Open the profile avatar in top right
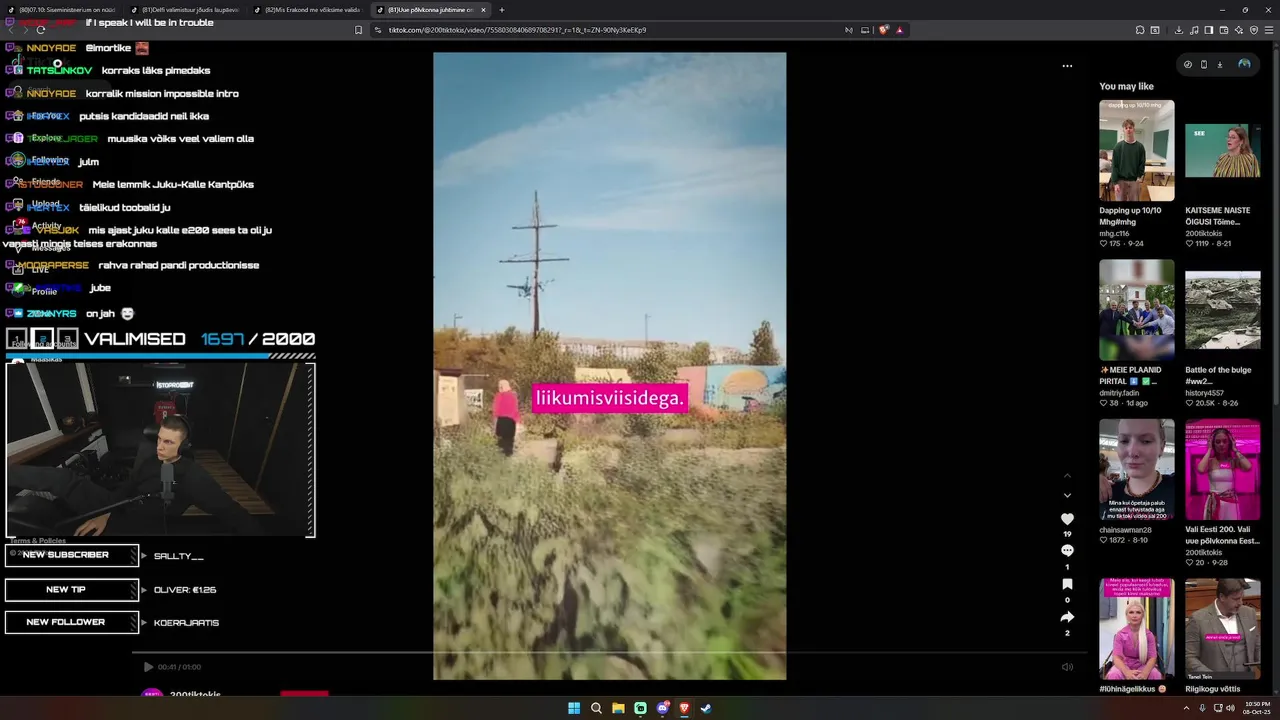 (1244, 64)
